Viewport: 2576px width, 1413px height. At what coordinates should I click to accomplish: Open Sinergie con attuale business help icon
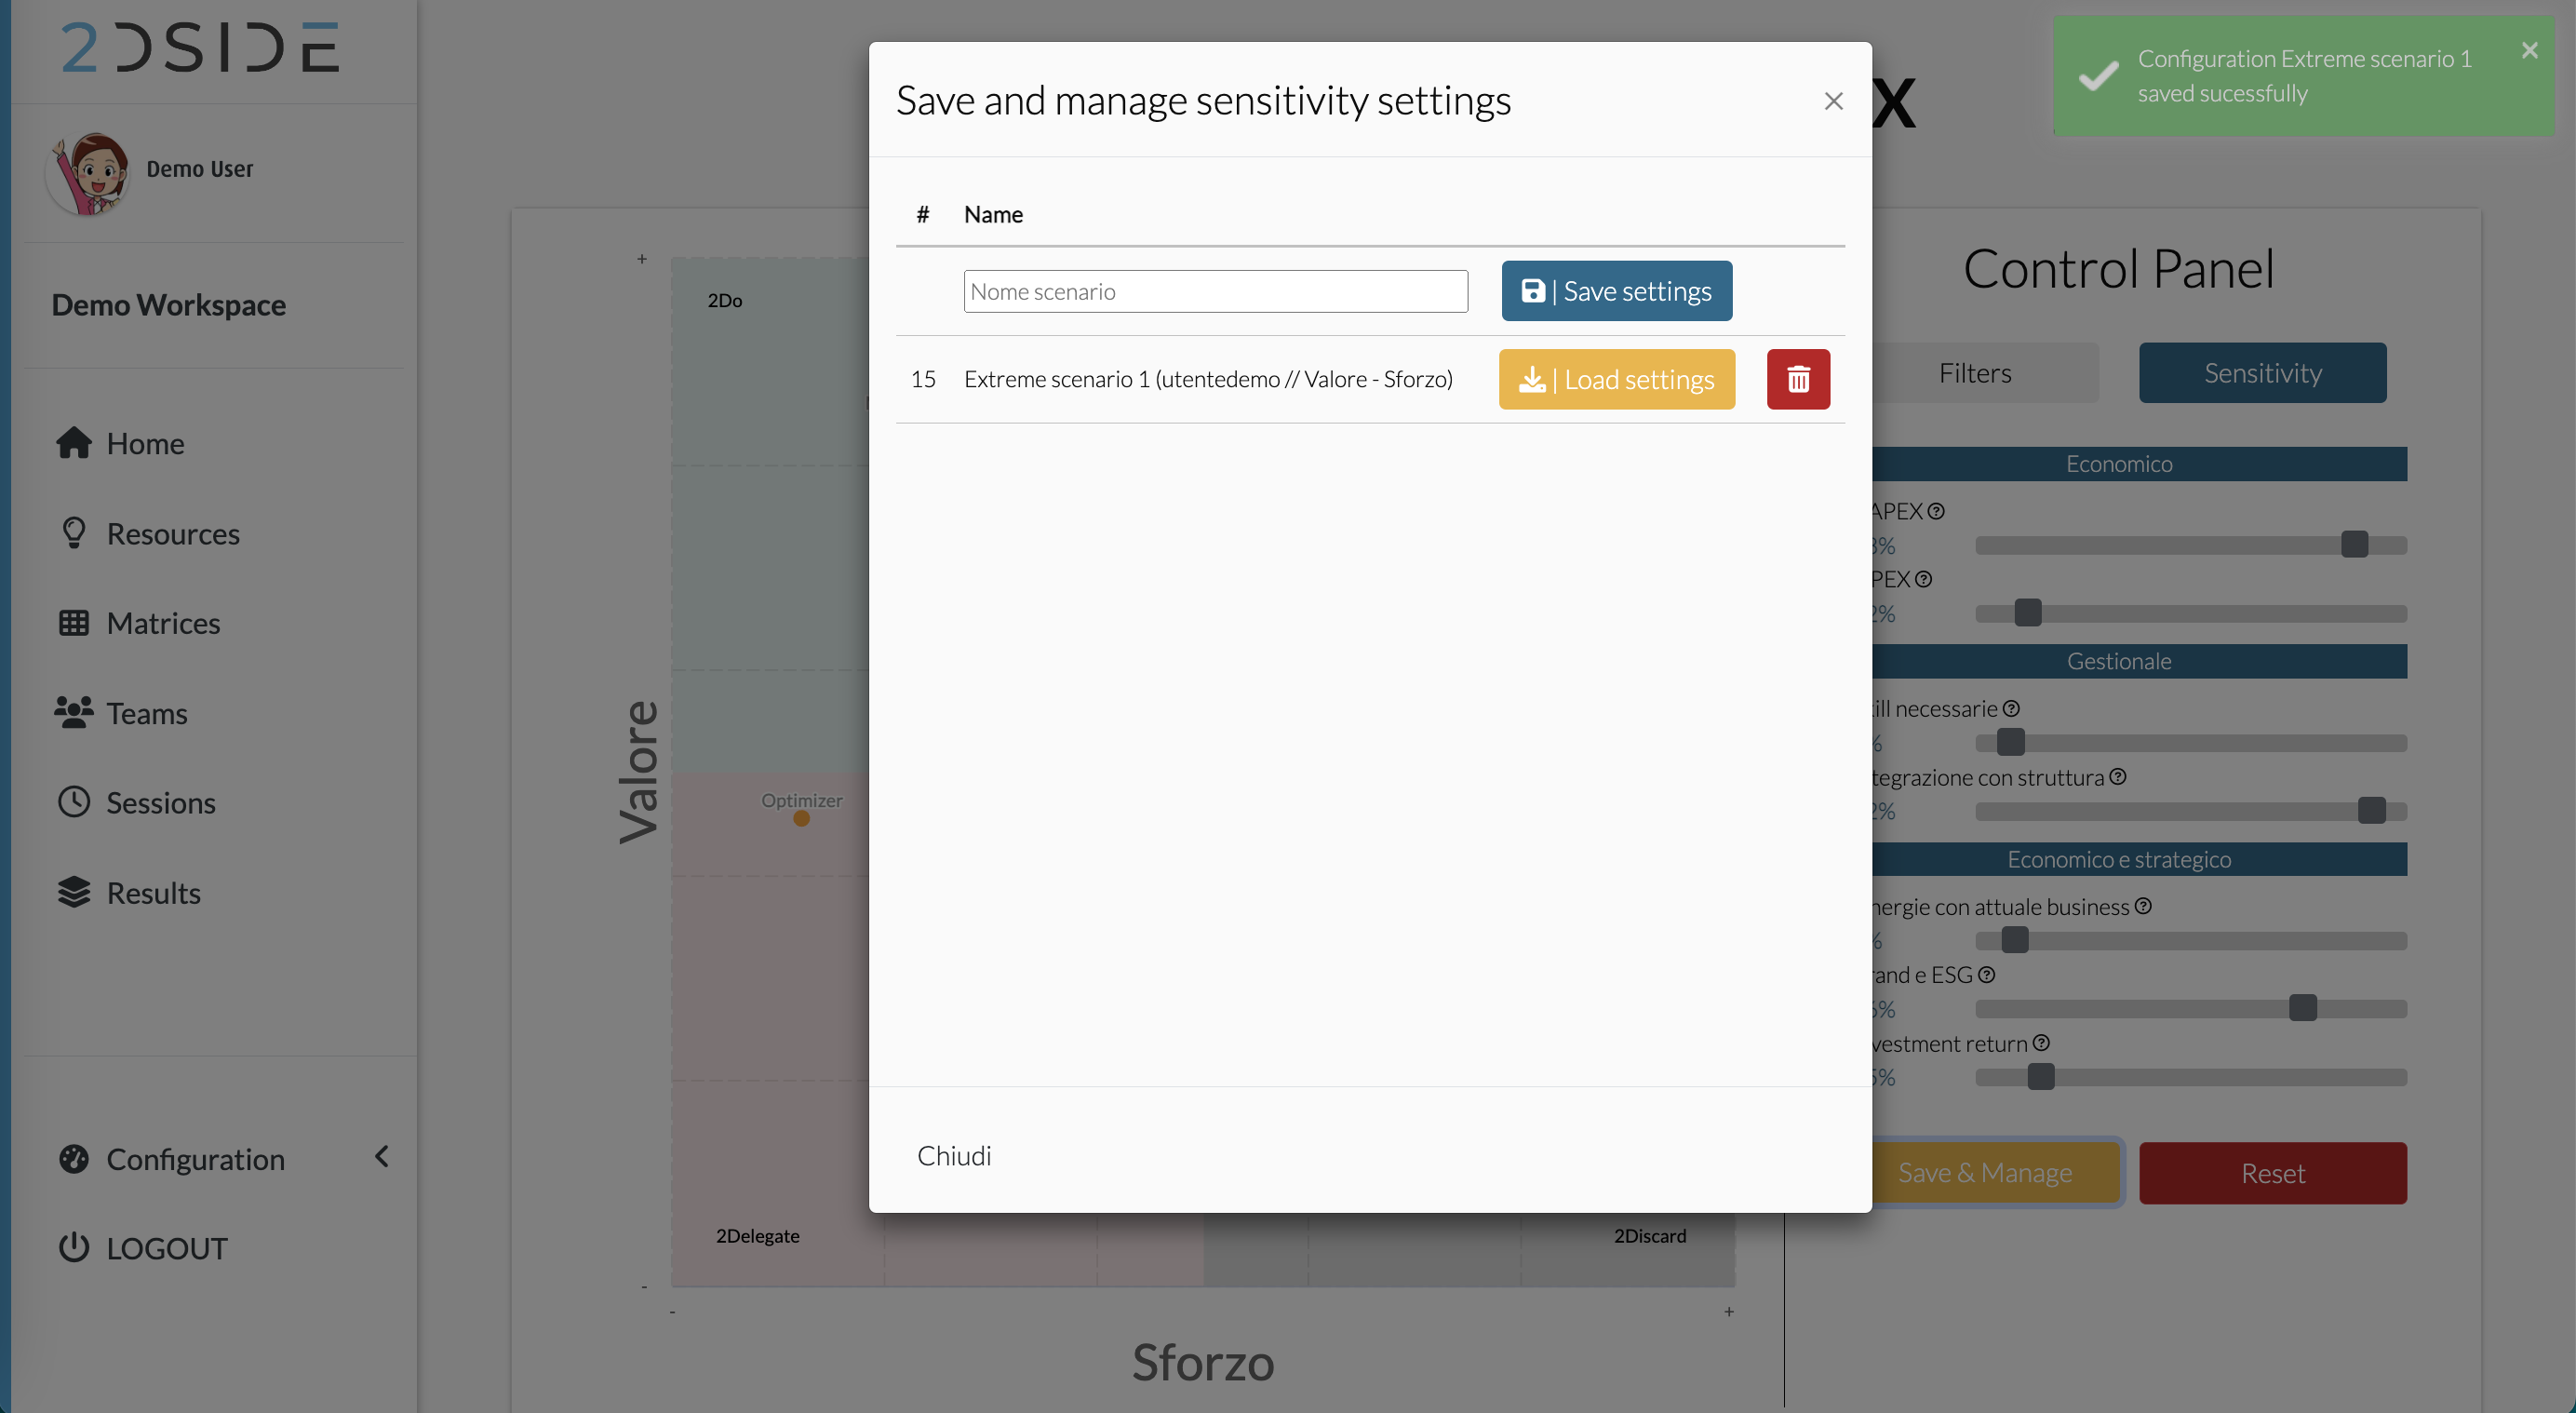[x=2143, y=906]
